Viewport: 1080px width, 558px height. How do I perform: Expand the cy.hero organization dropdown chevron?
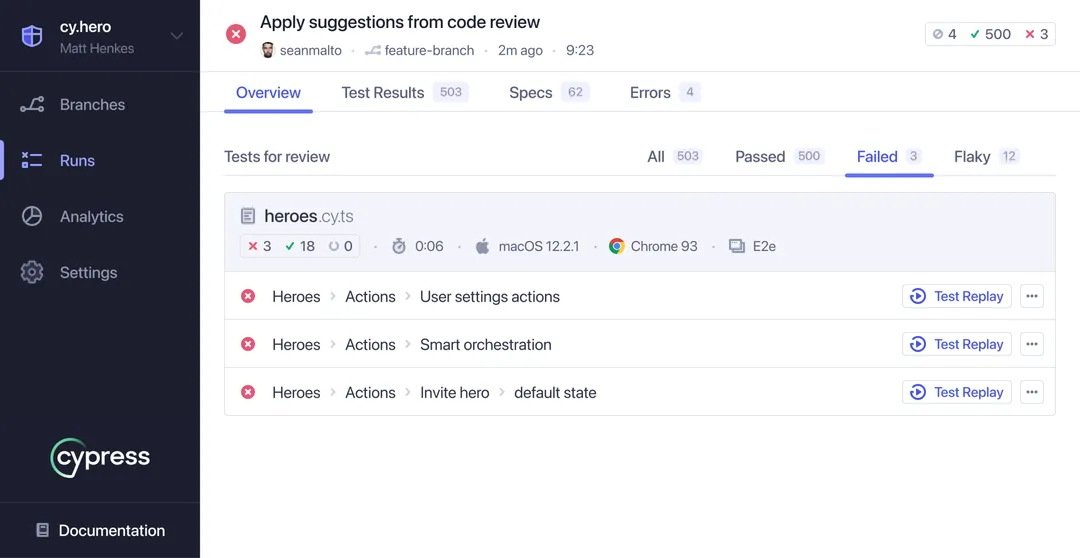click(x=177, y=36)
